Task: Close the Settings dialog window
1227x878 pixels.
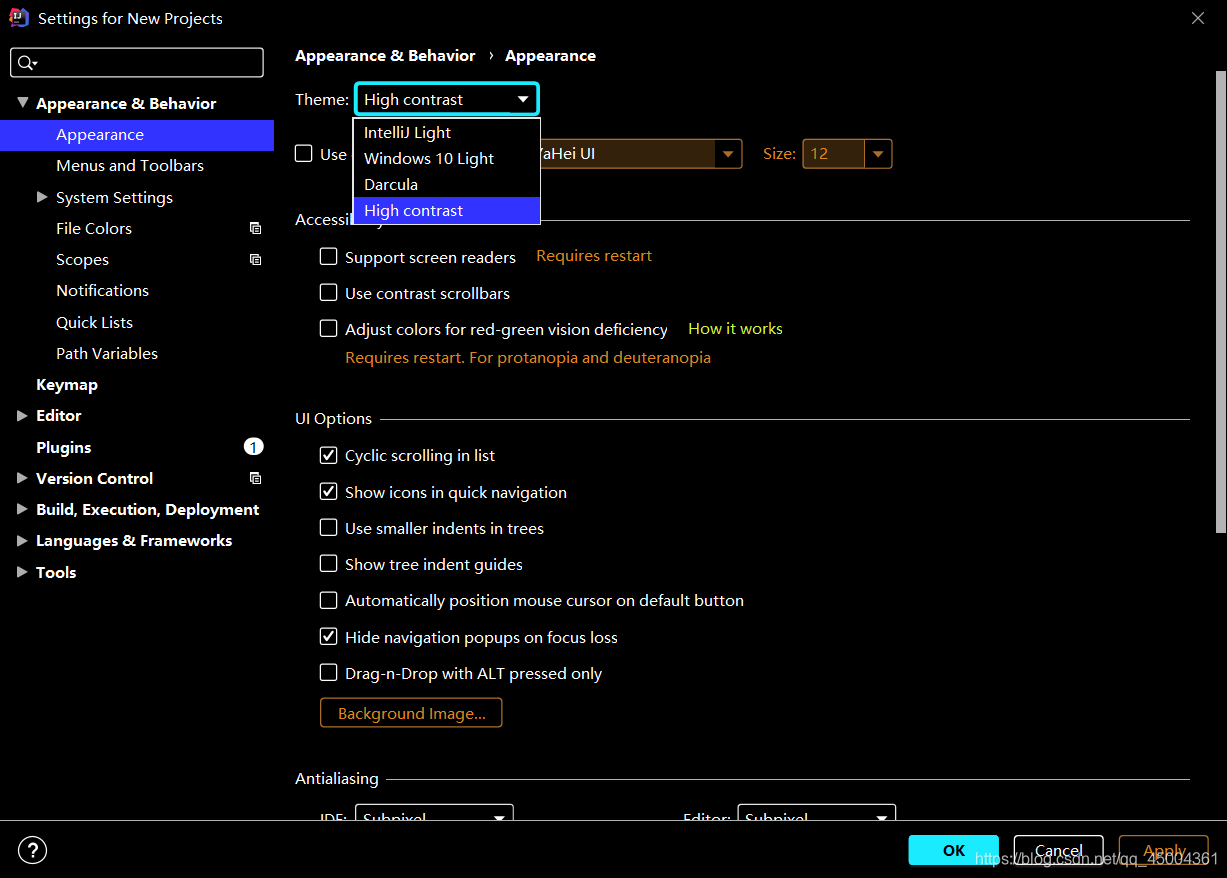Action: tap(1198, 18)
